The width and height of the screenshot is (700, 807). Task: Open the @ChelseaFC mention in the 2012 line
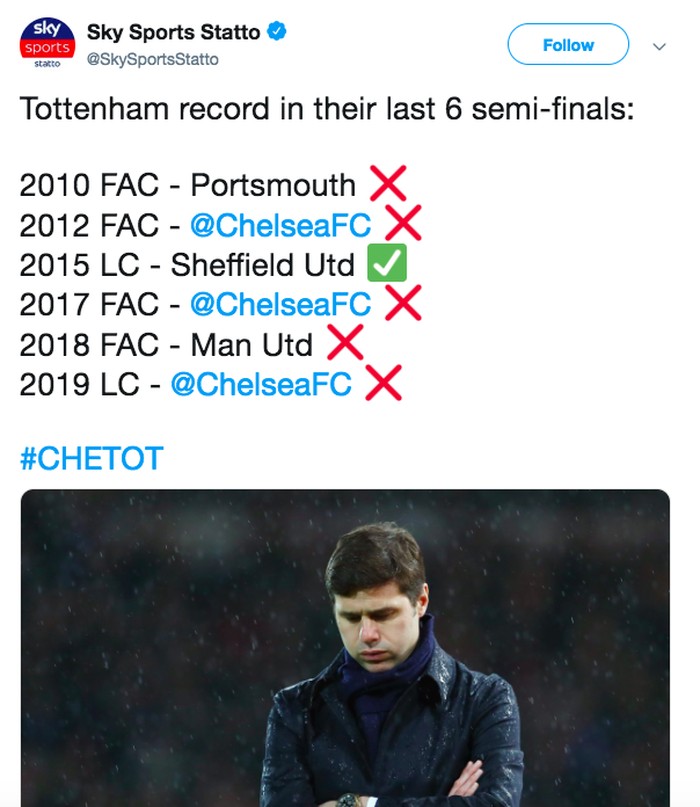[x=280, y=225]
